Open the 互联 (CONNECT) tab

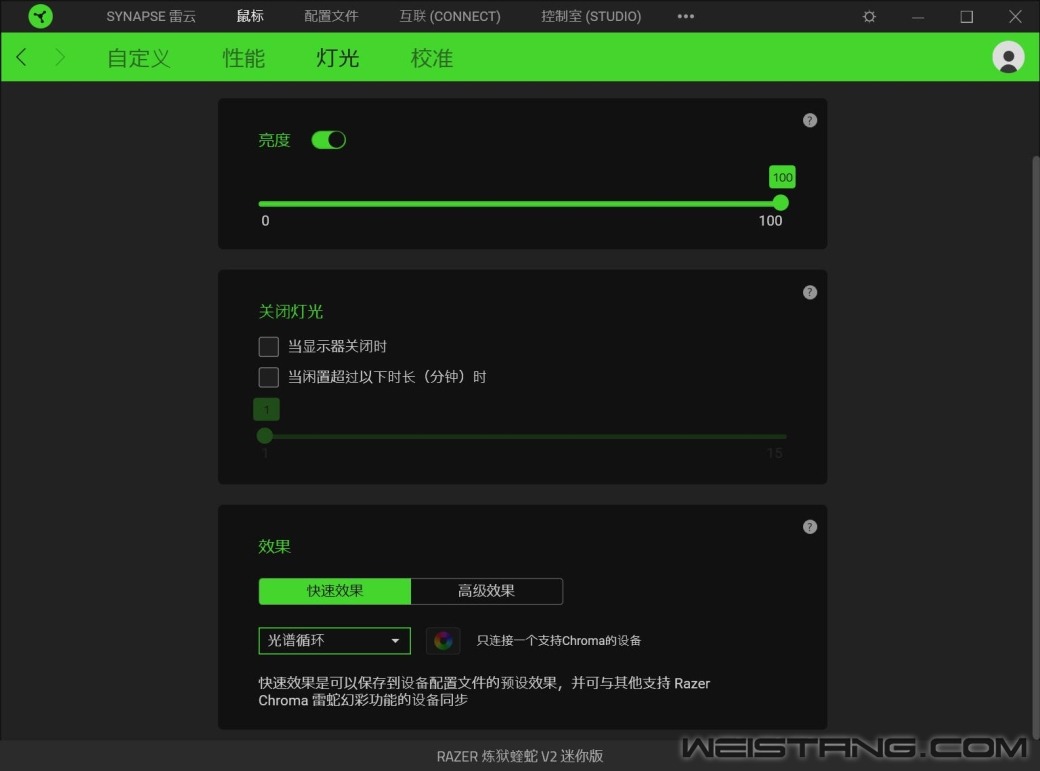coord(450,16)
